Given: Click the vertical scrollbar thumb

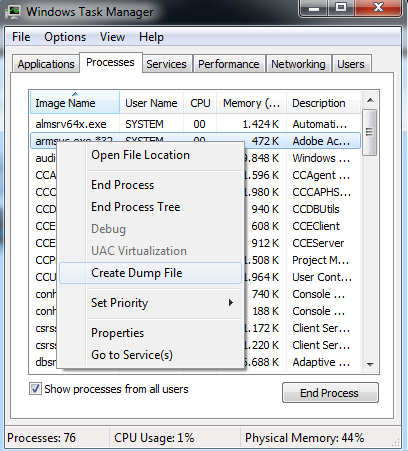Looking at the screenshot, I should tap(370, 132).
